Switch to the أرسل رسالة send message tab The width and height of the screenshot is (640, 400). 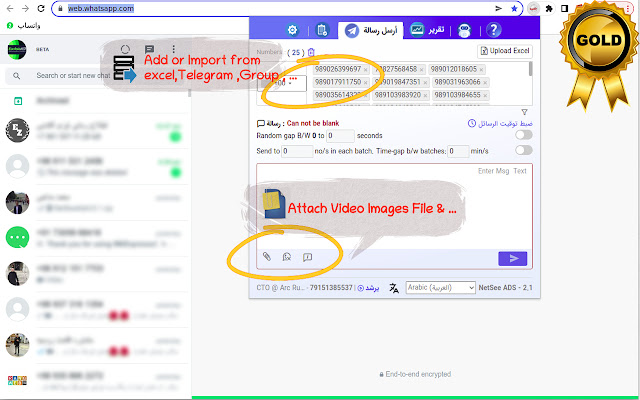[371, 31]
